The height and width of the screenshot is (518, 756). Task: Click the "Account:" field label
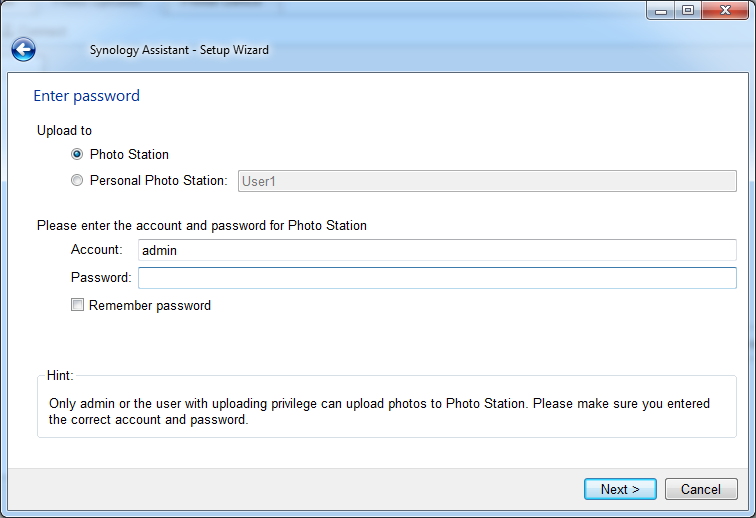click(x=96, y=249)
